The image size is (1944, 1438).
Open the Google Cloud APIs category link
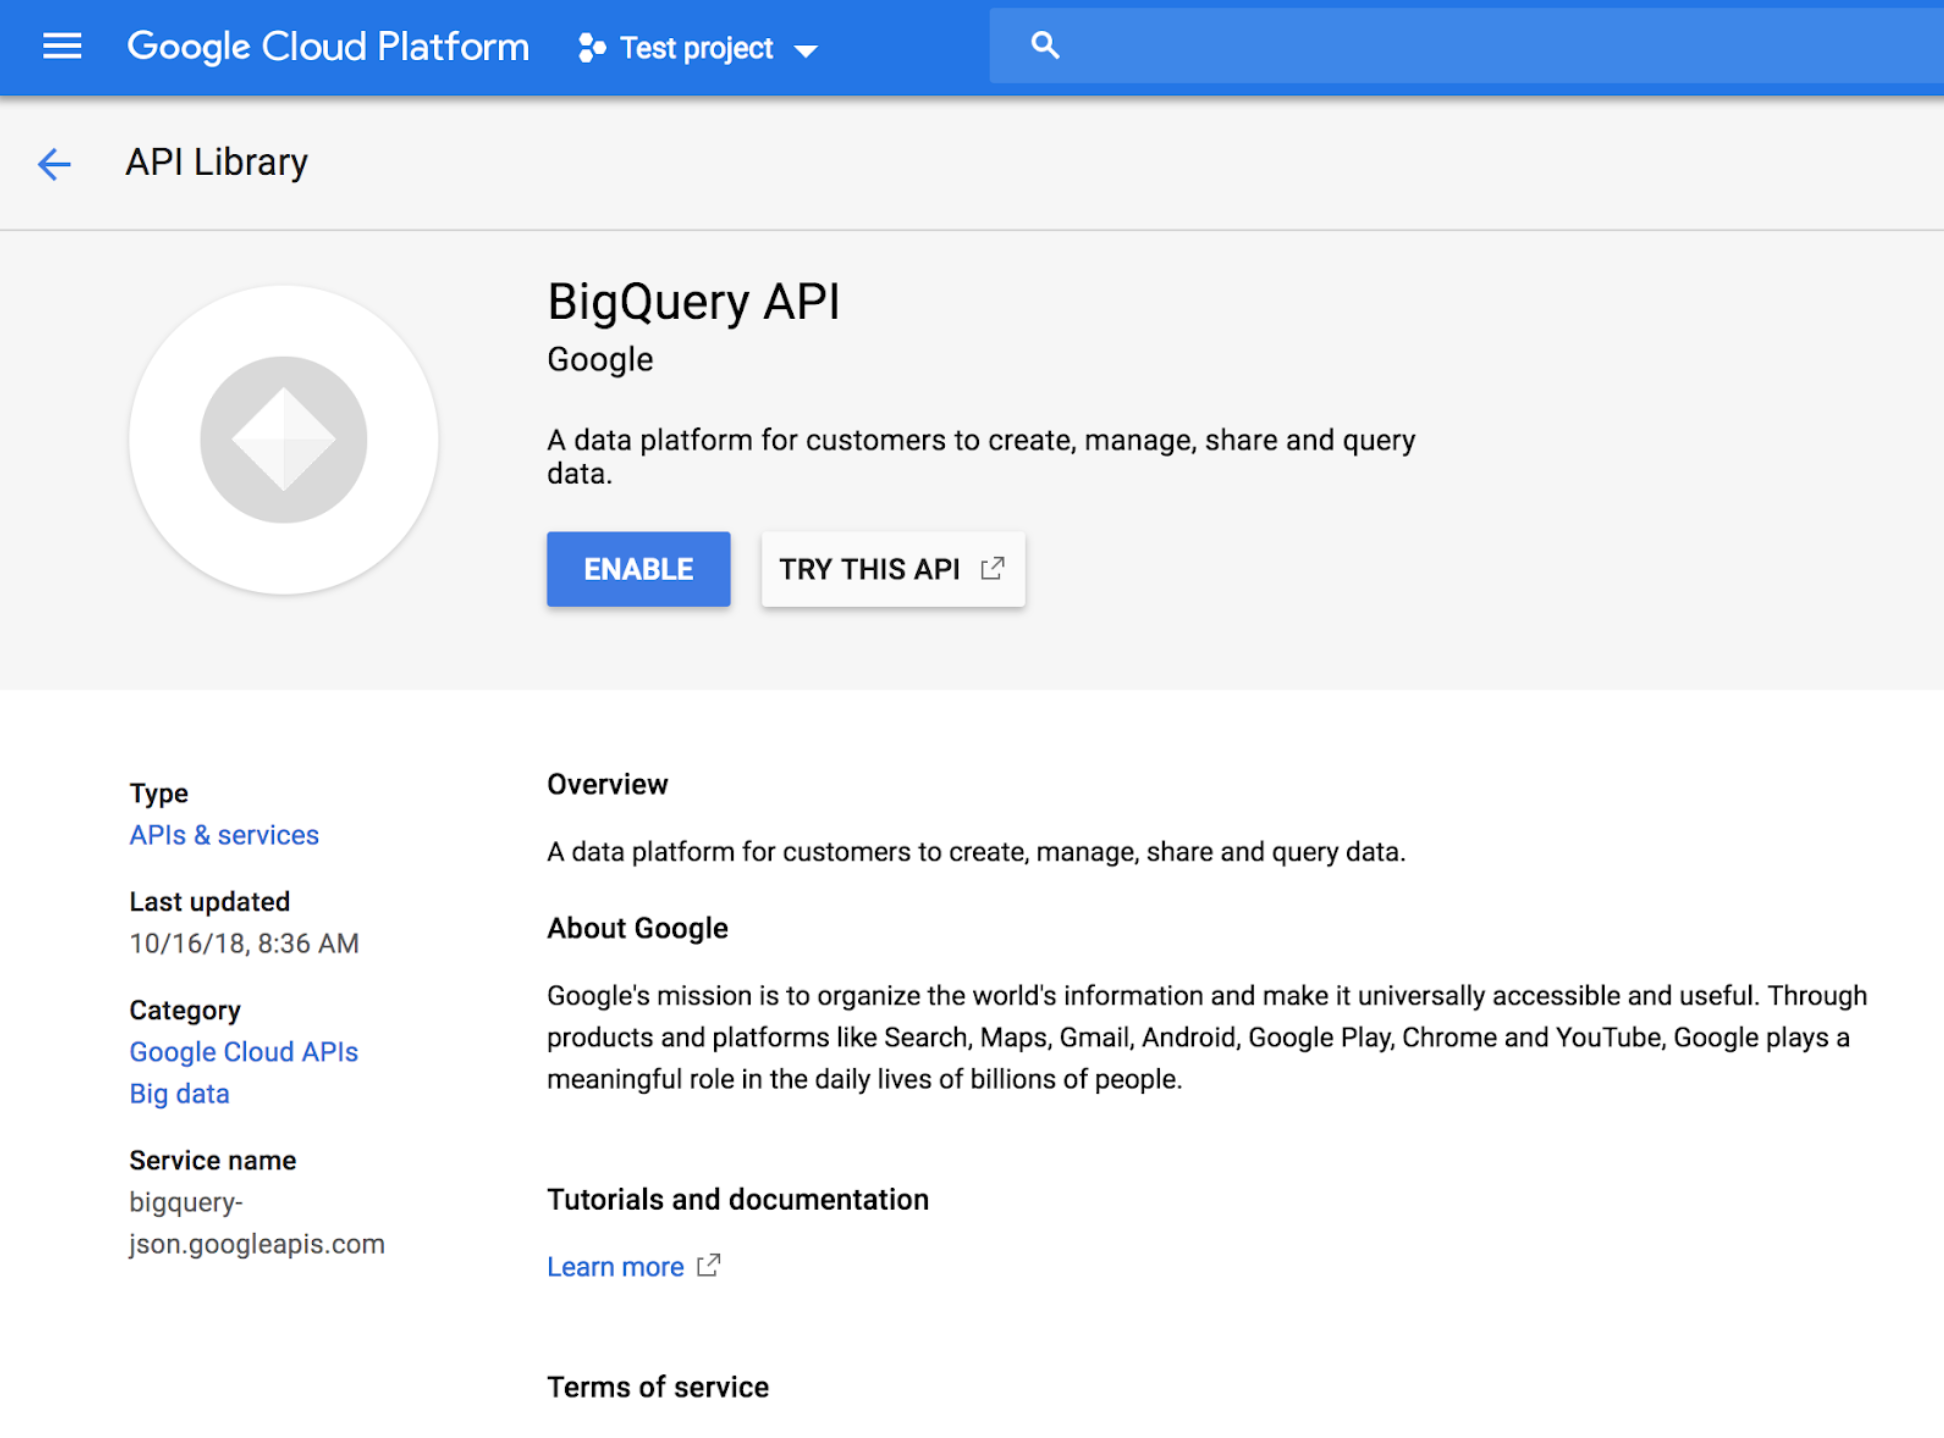243,1052
